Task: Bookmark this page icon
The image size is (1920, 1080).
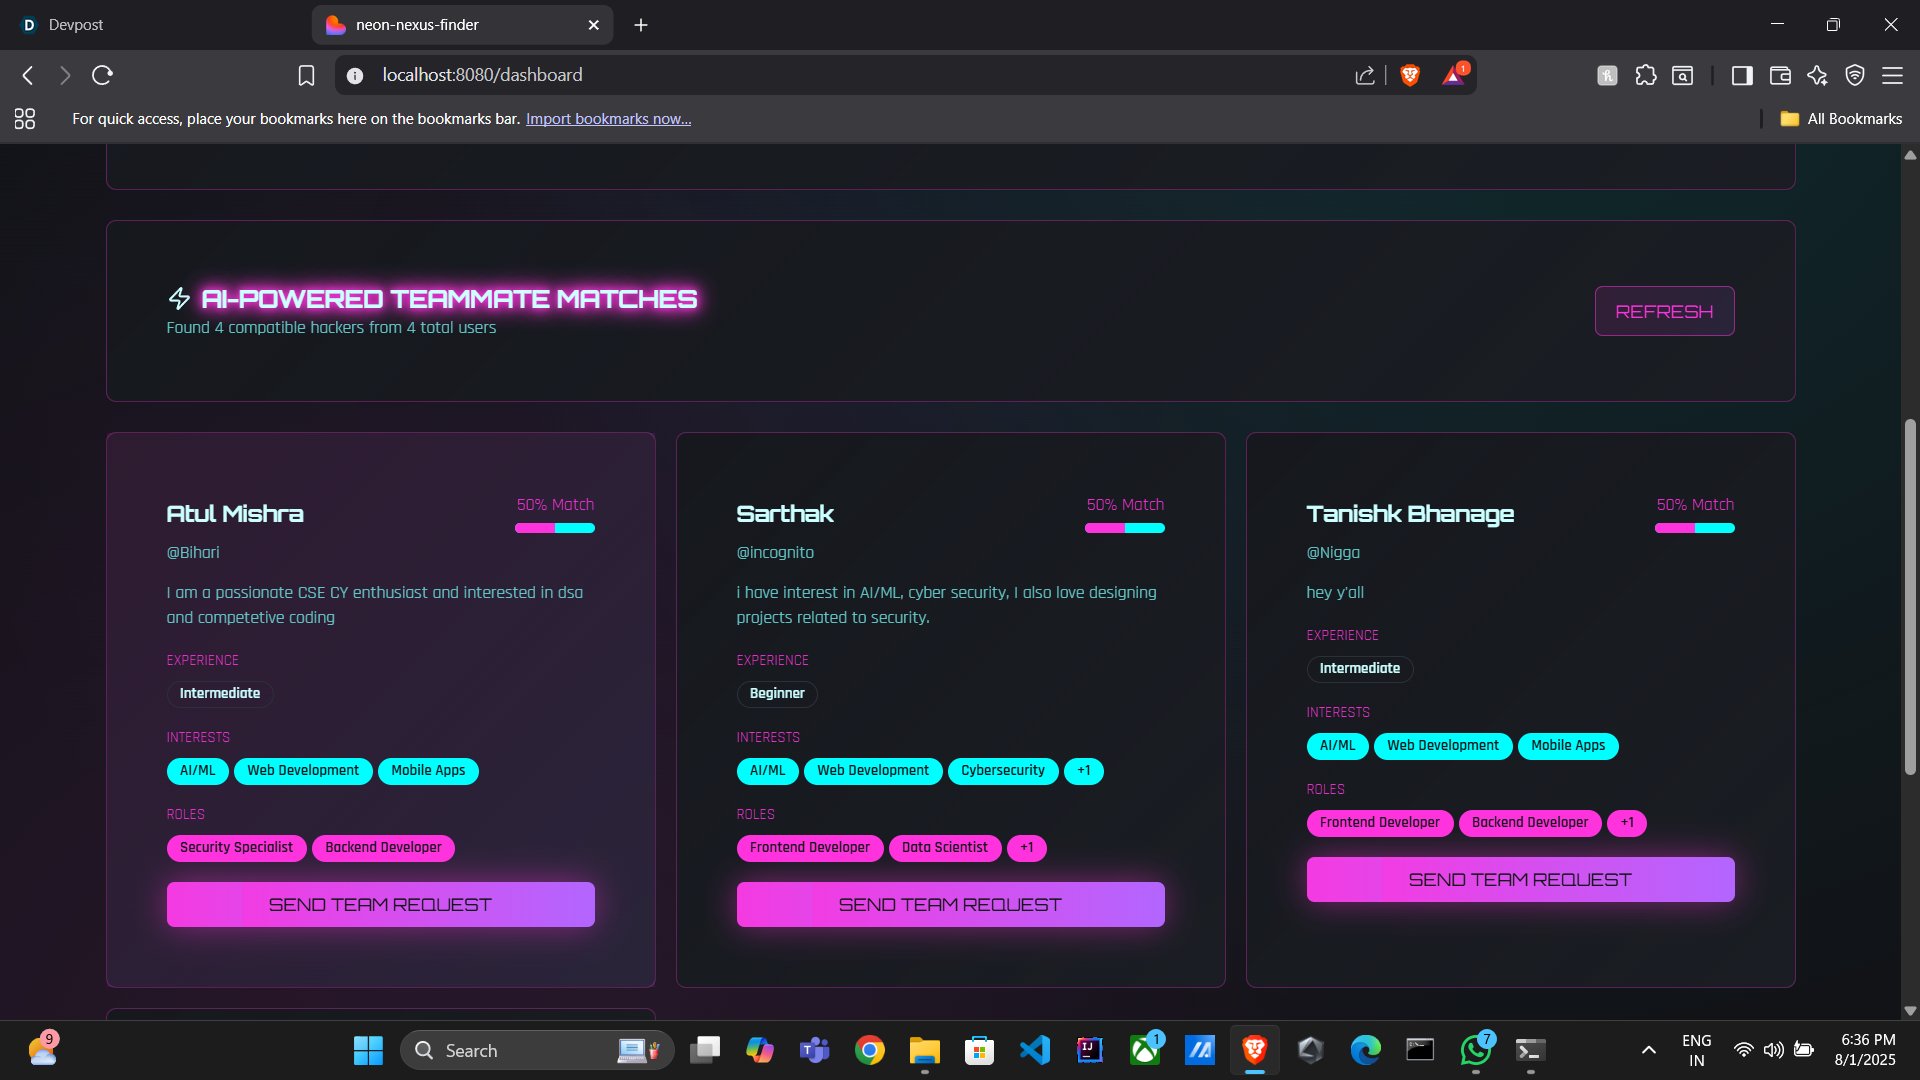Action: [306, 75]
